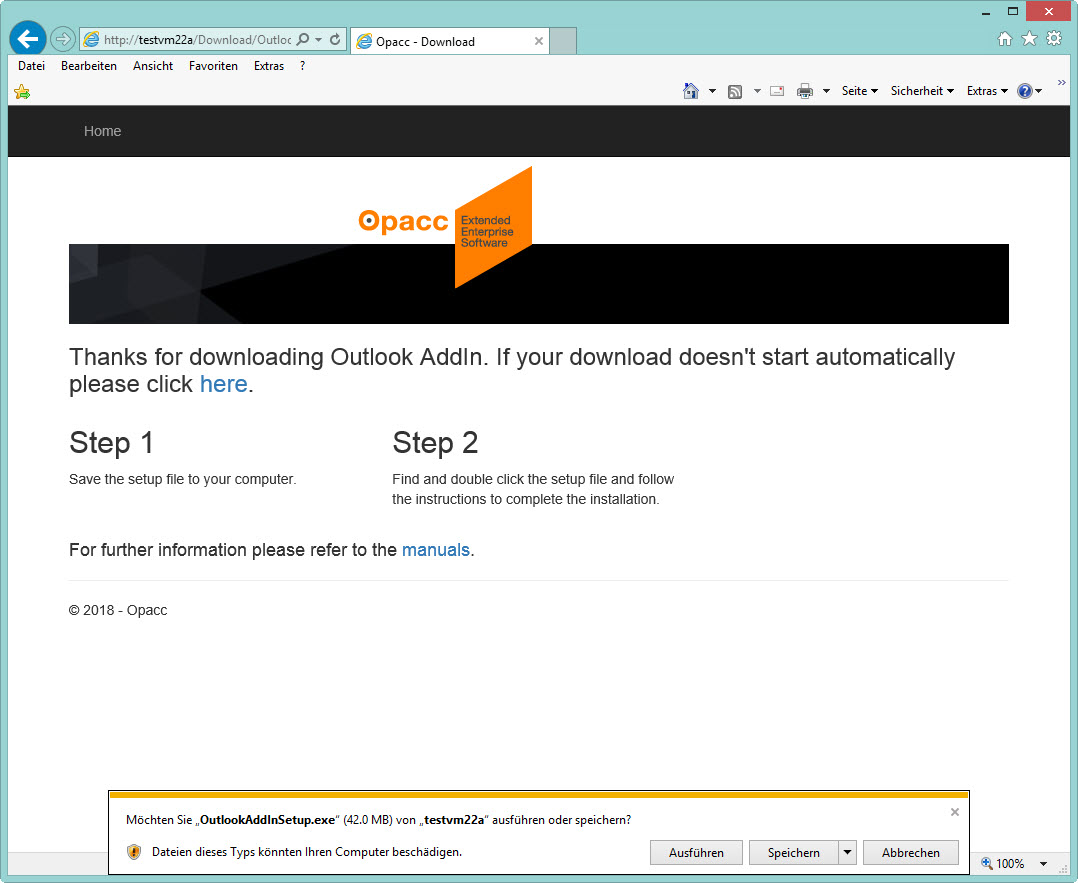The image size is (1078, 883).
Task: Open the 'manuals' link
Action: [436, 550]
